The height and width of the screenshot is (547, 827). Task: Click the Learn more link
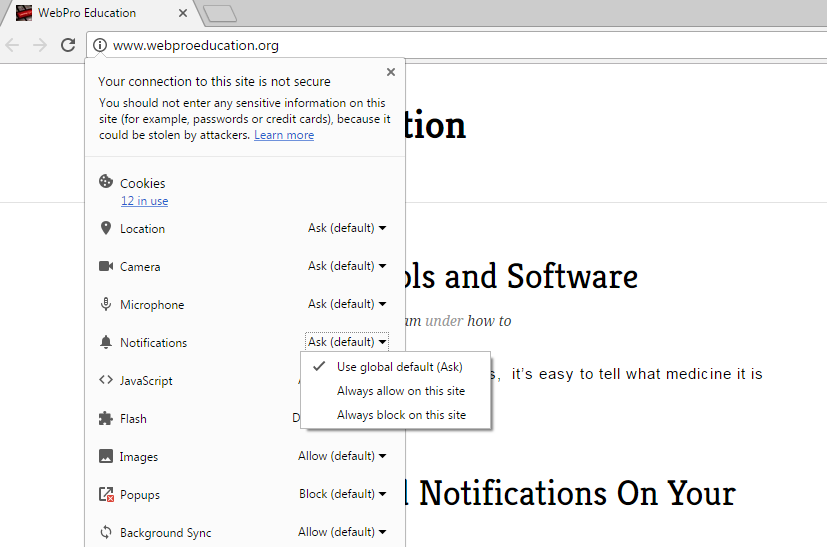pyautogui.click(x=283, y=135)
